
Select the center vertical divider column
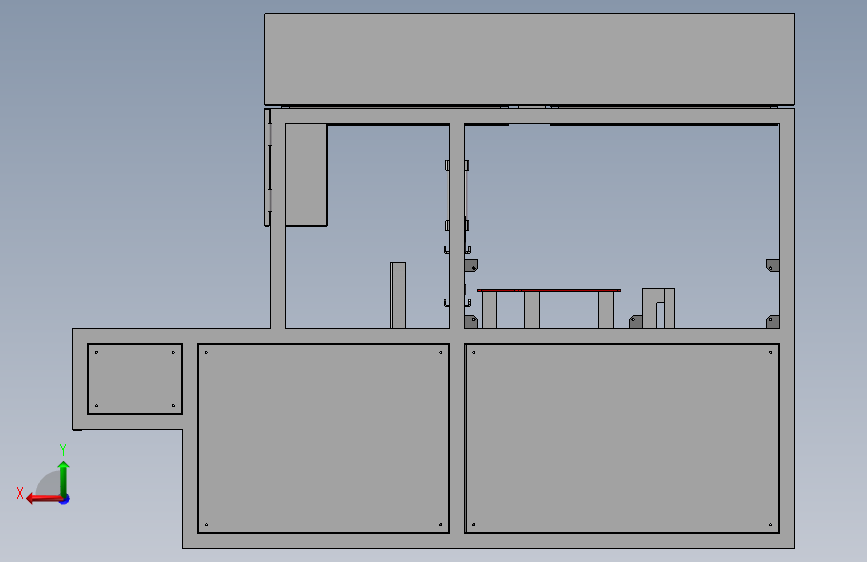pos(457,226)
